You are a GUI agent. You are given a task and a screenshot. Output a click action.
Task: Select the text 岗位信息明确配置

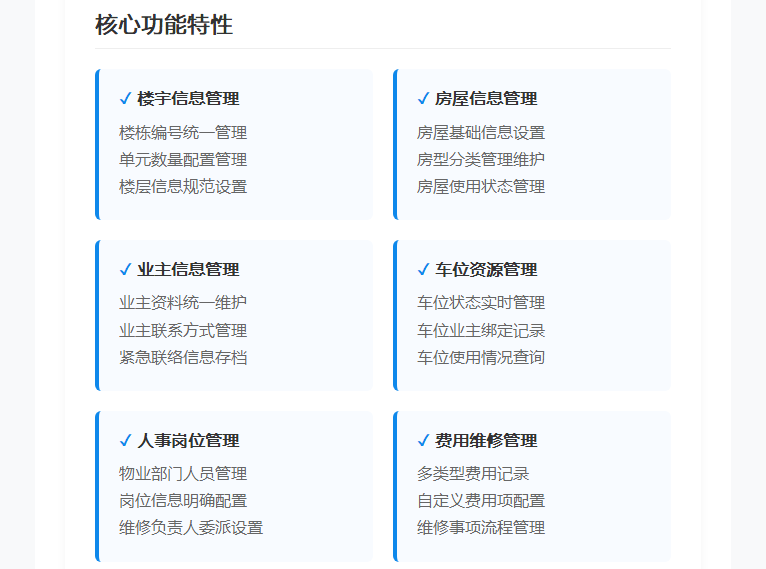coord(183,501)
